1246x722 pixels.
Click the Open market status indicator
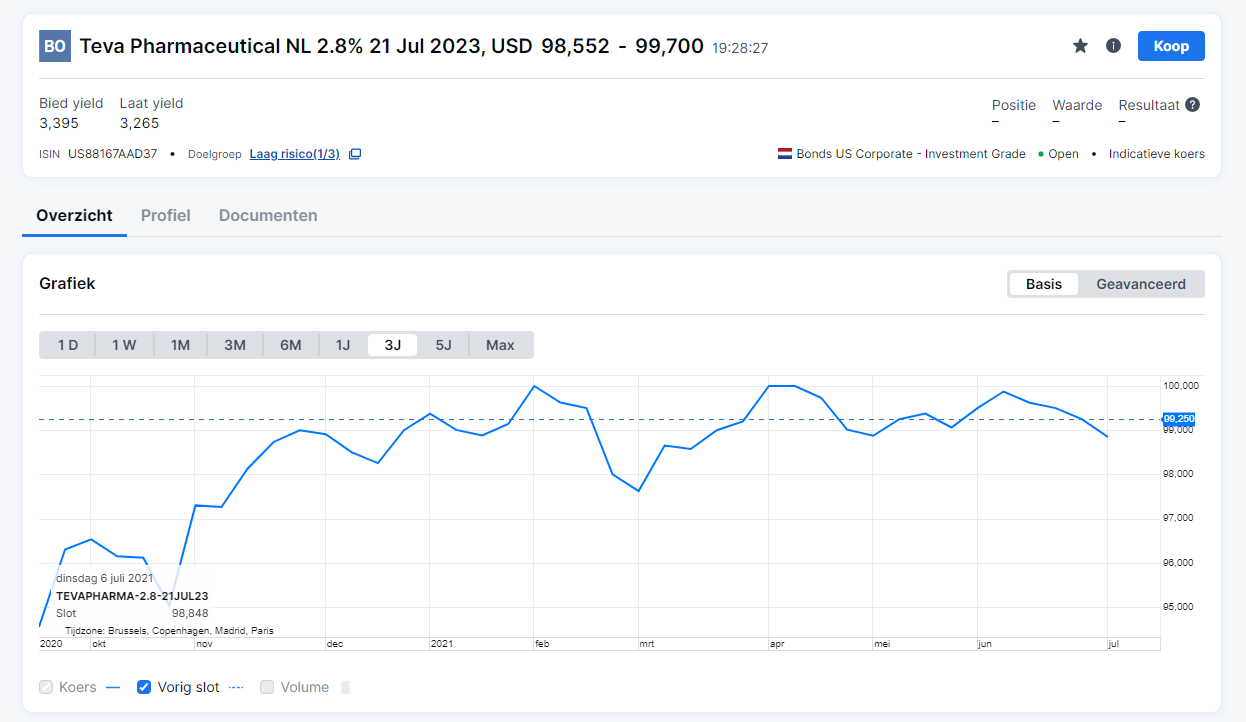[x=1058, y=154]
